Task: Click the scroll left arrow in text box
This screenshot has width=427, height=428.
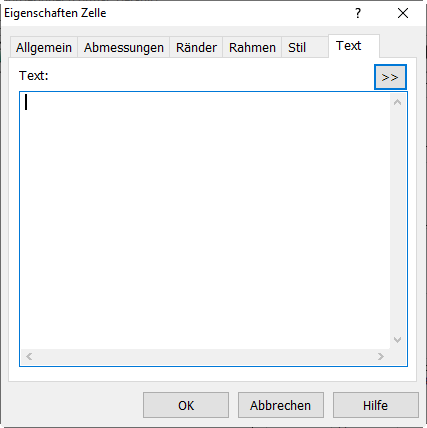Action: (29, 357)
